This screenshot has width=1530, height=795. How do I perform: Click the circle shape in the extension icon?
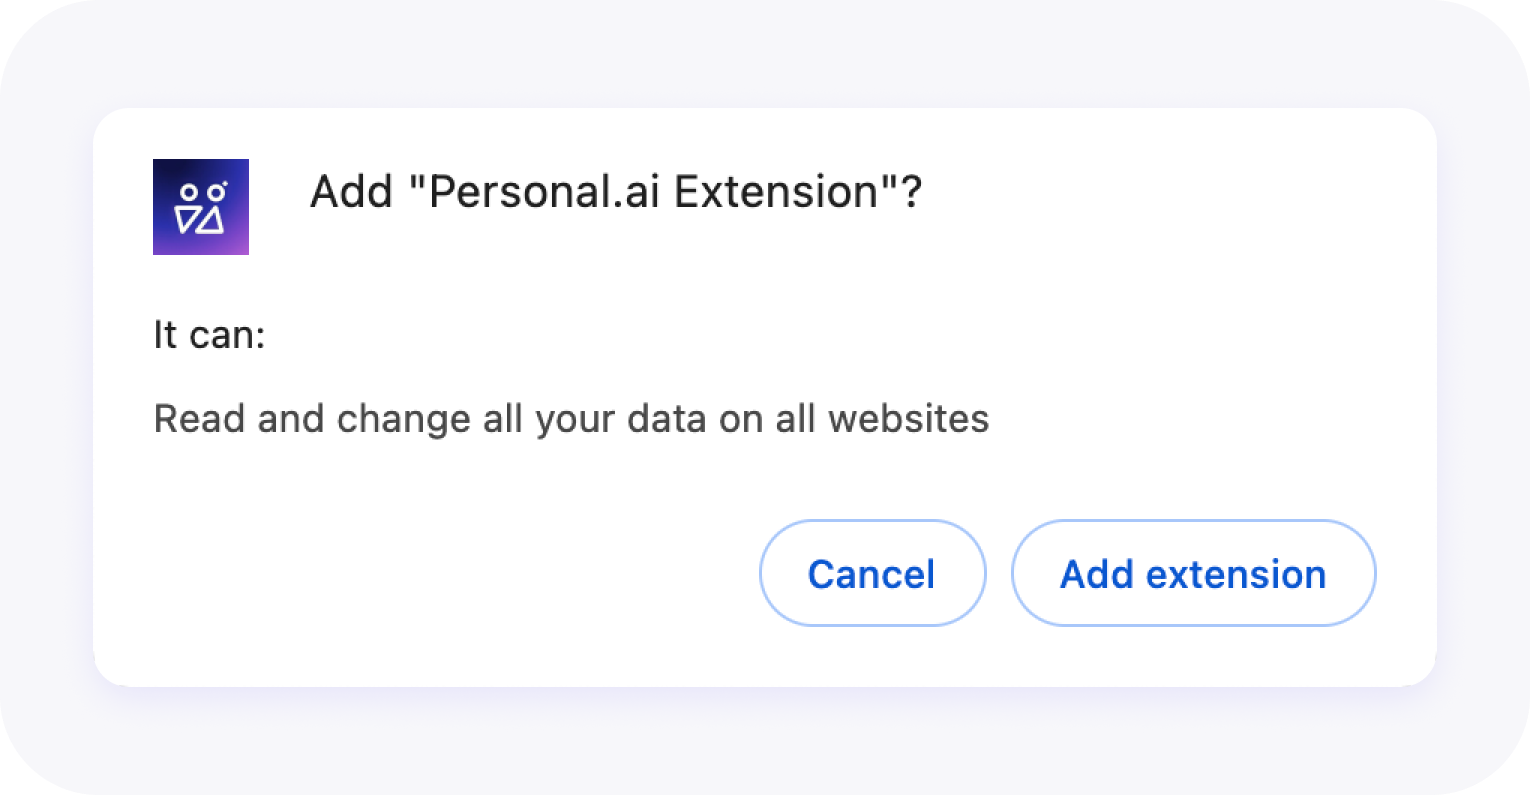click(186, 190)
